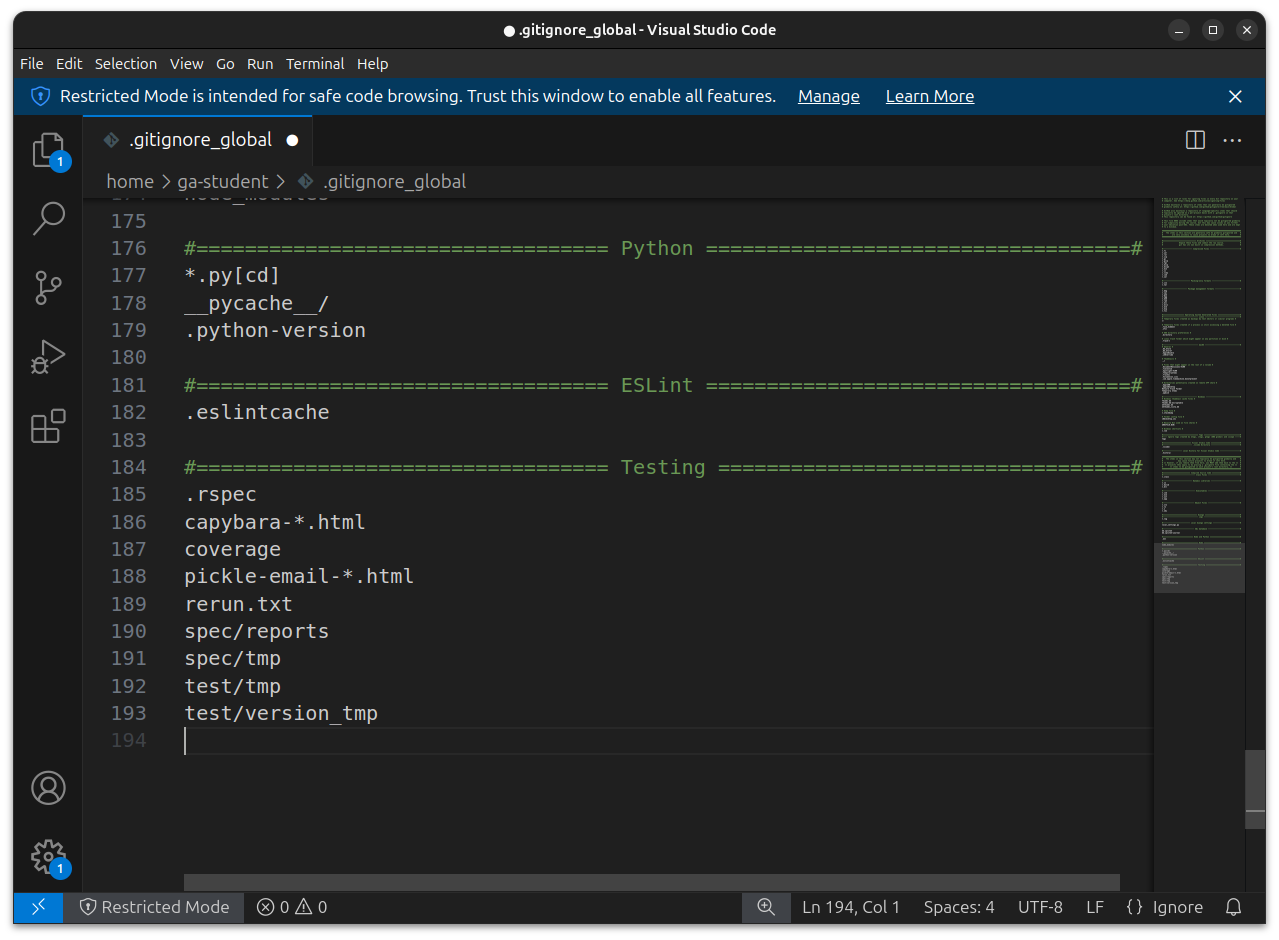1279x940 pixels.
Task: Open the Explorer sidebar
Action: (x=48, y=147)
